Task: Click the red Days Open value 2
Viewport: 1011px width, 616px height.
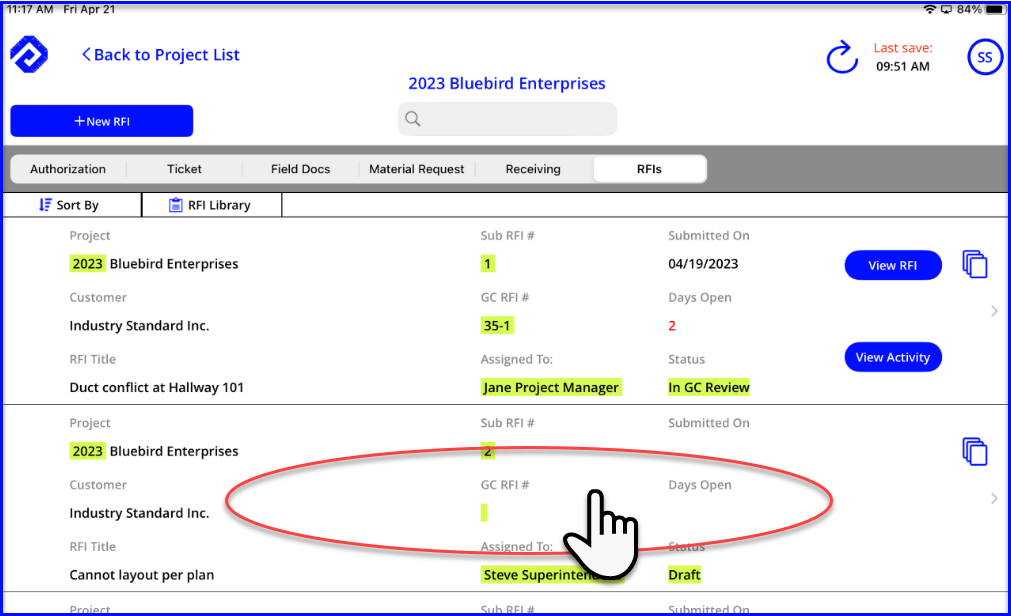Action: (672, 326)
